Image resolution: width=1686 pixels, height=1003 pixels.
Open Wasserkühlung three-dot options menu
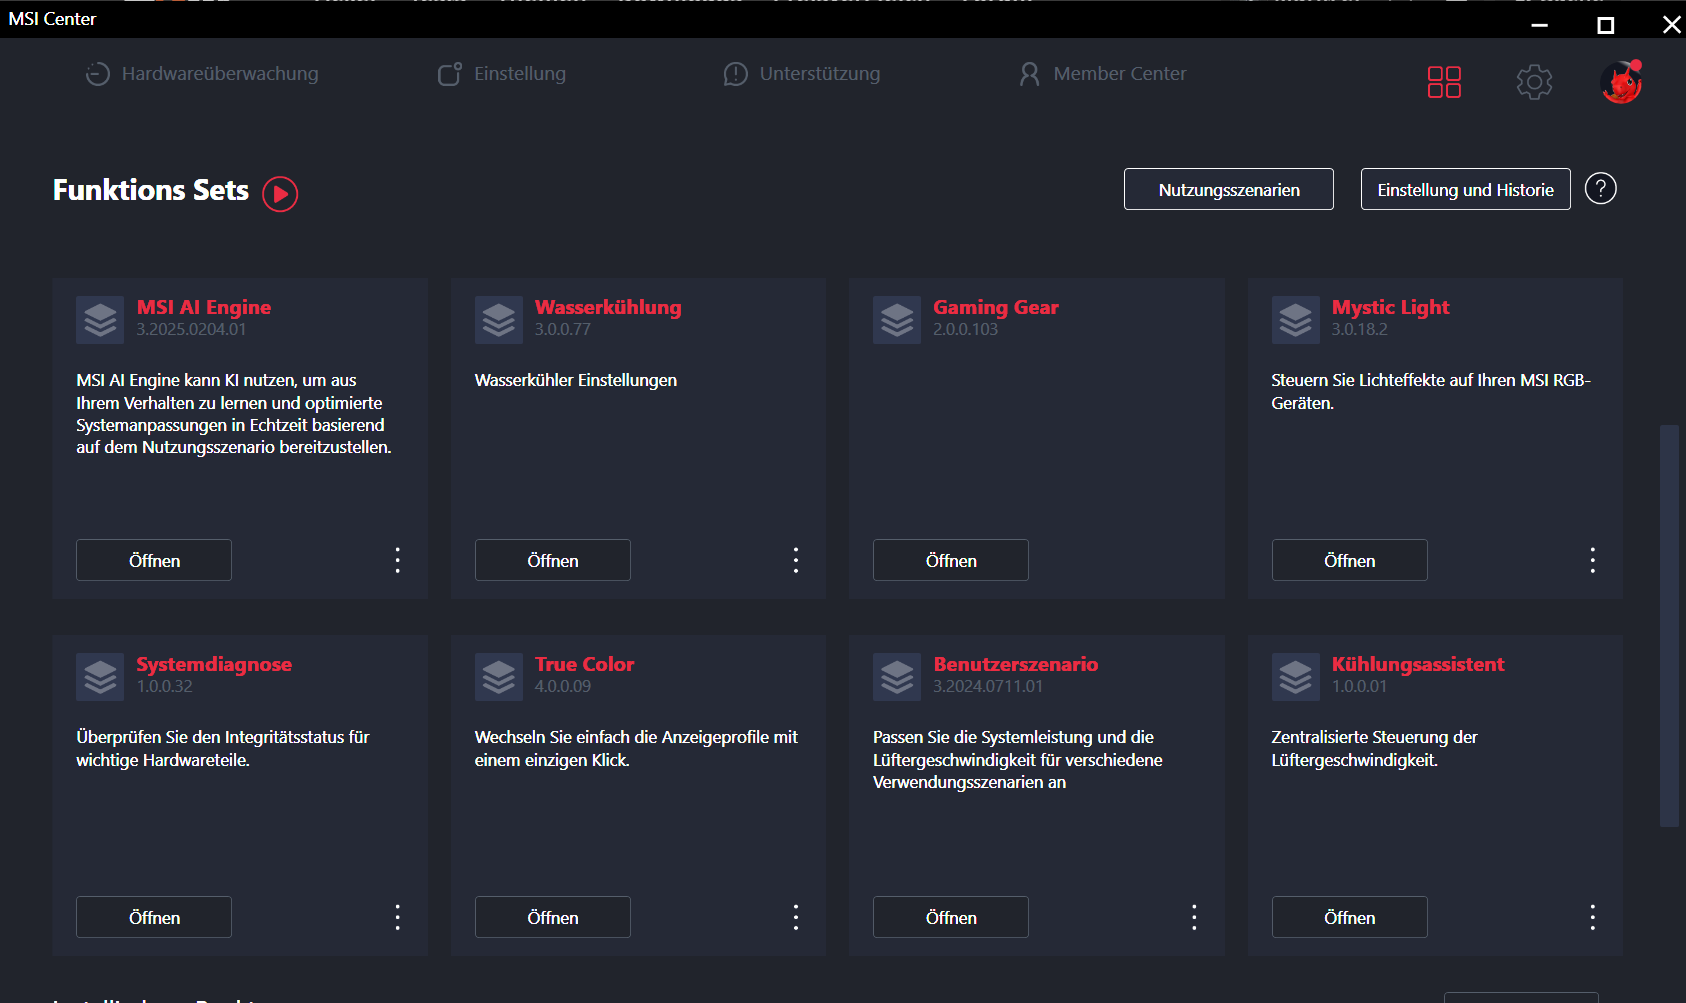click(796, 560)
